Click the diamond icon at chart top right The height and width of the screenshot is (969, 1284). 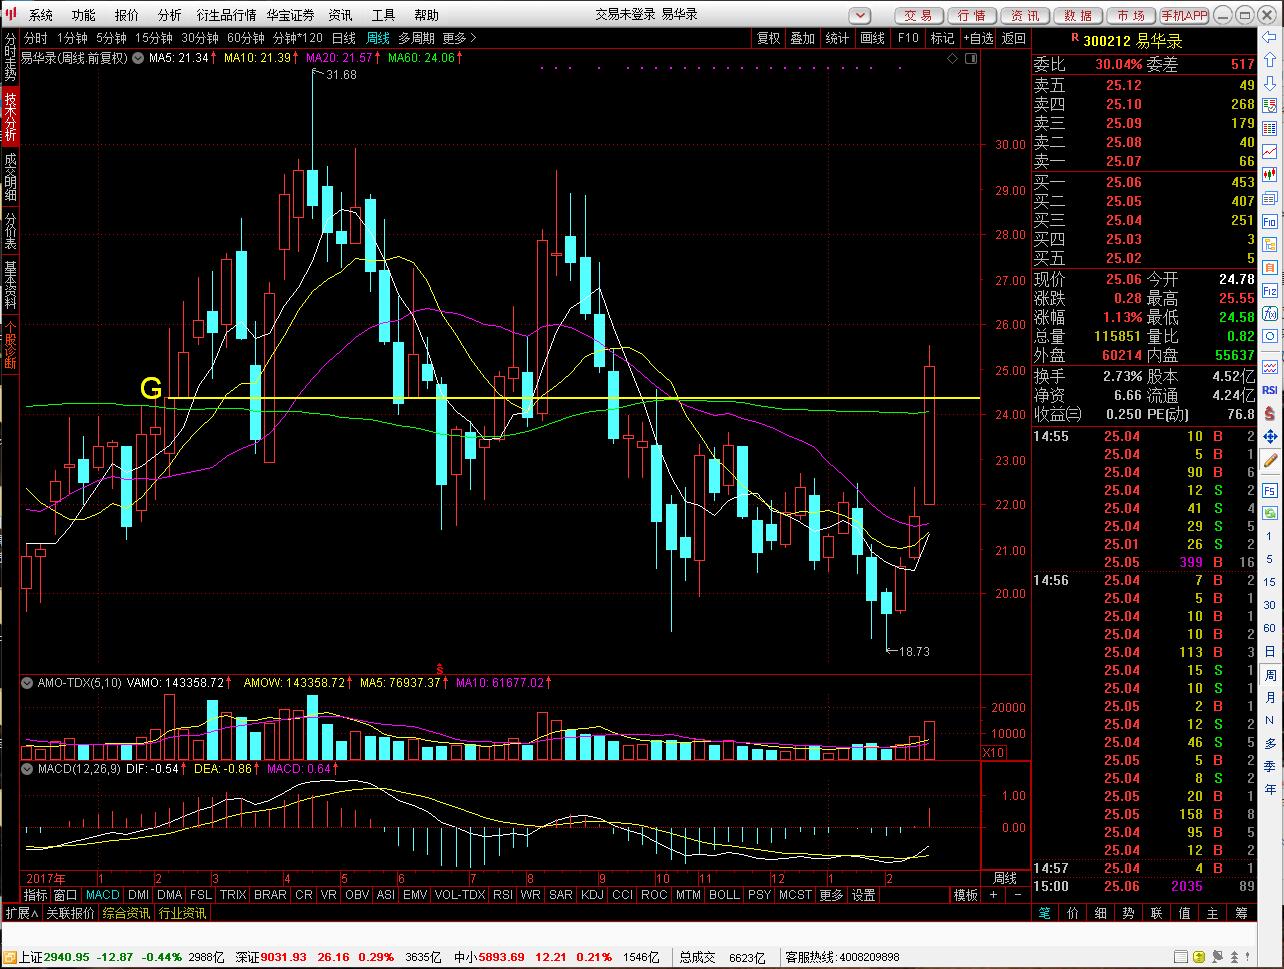tap(954, 58)
